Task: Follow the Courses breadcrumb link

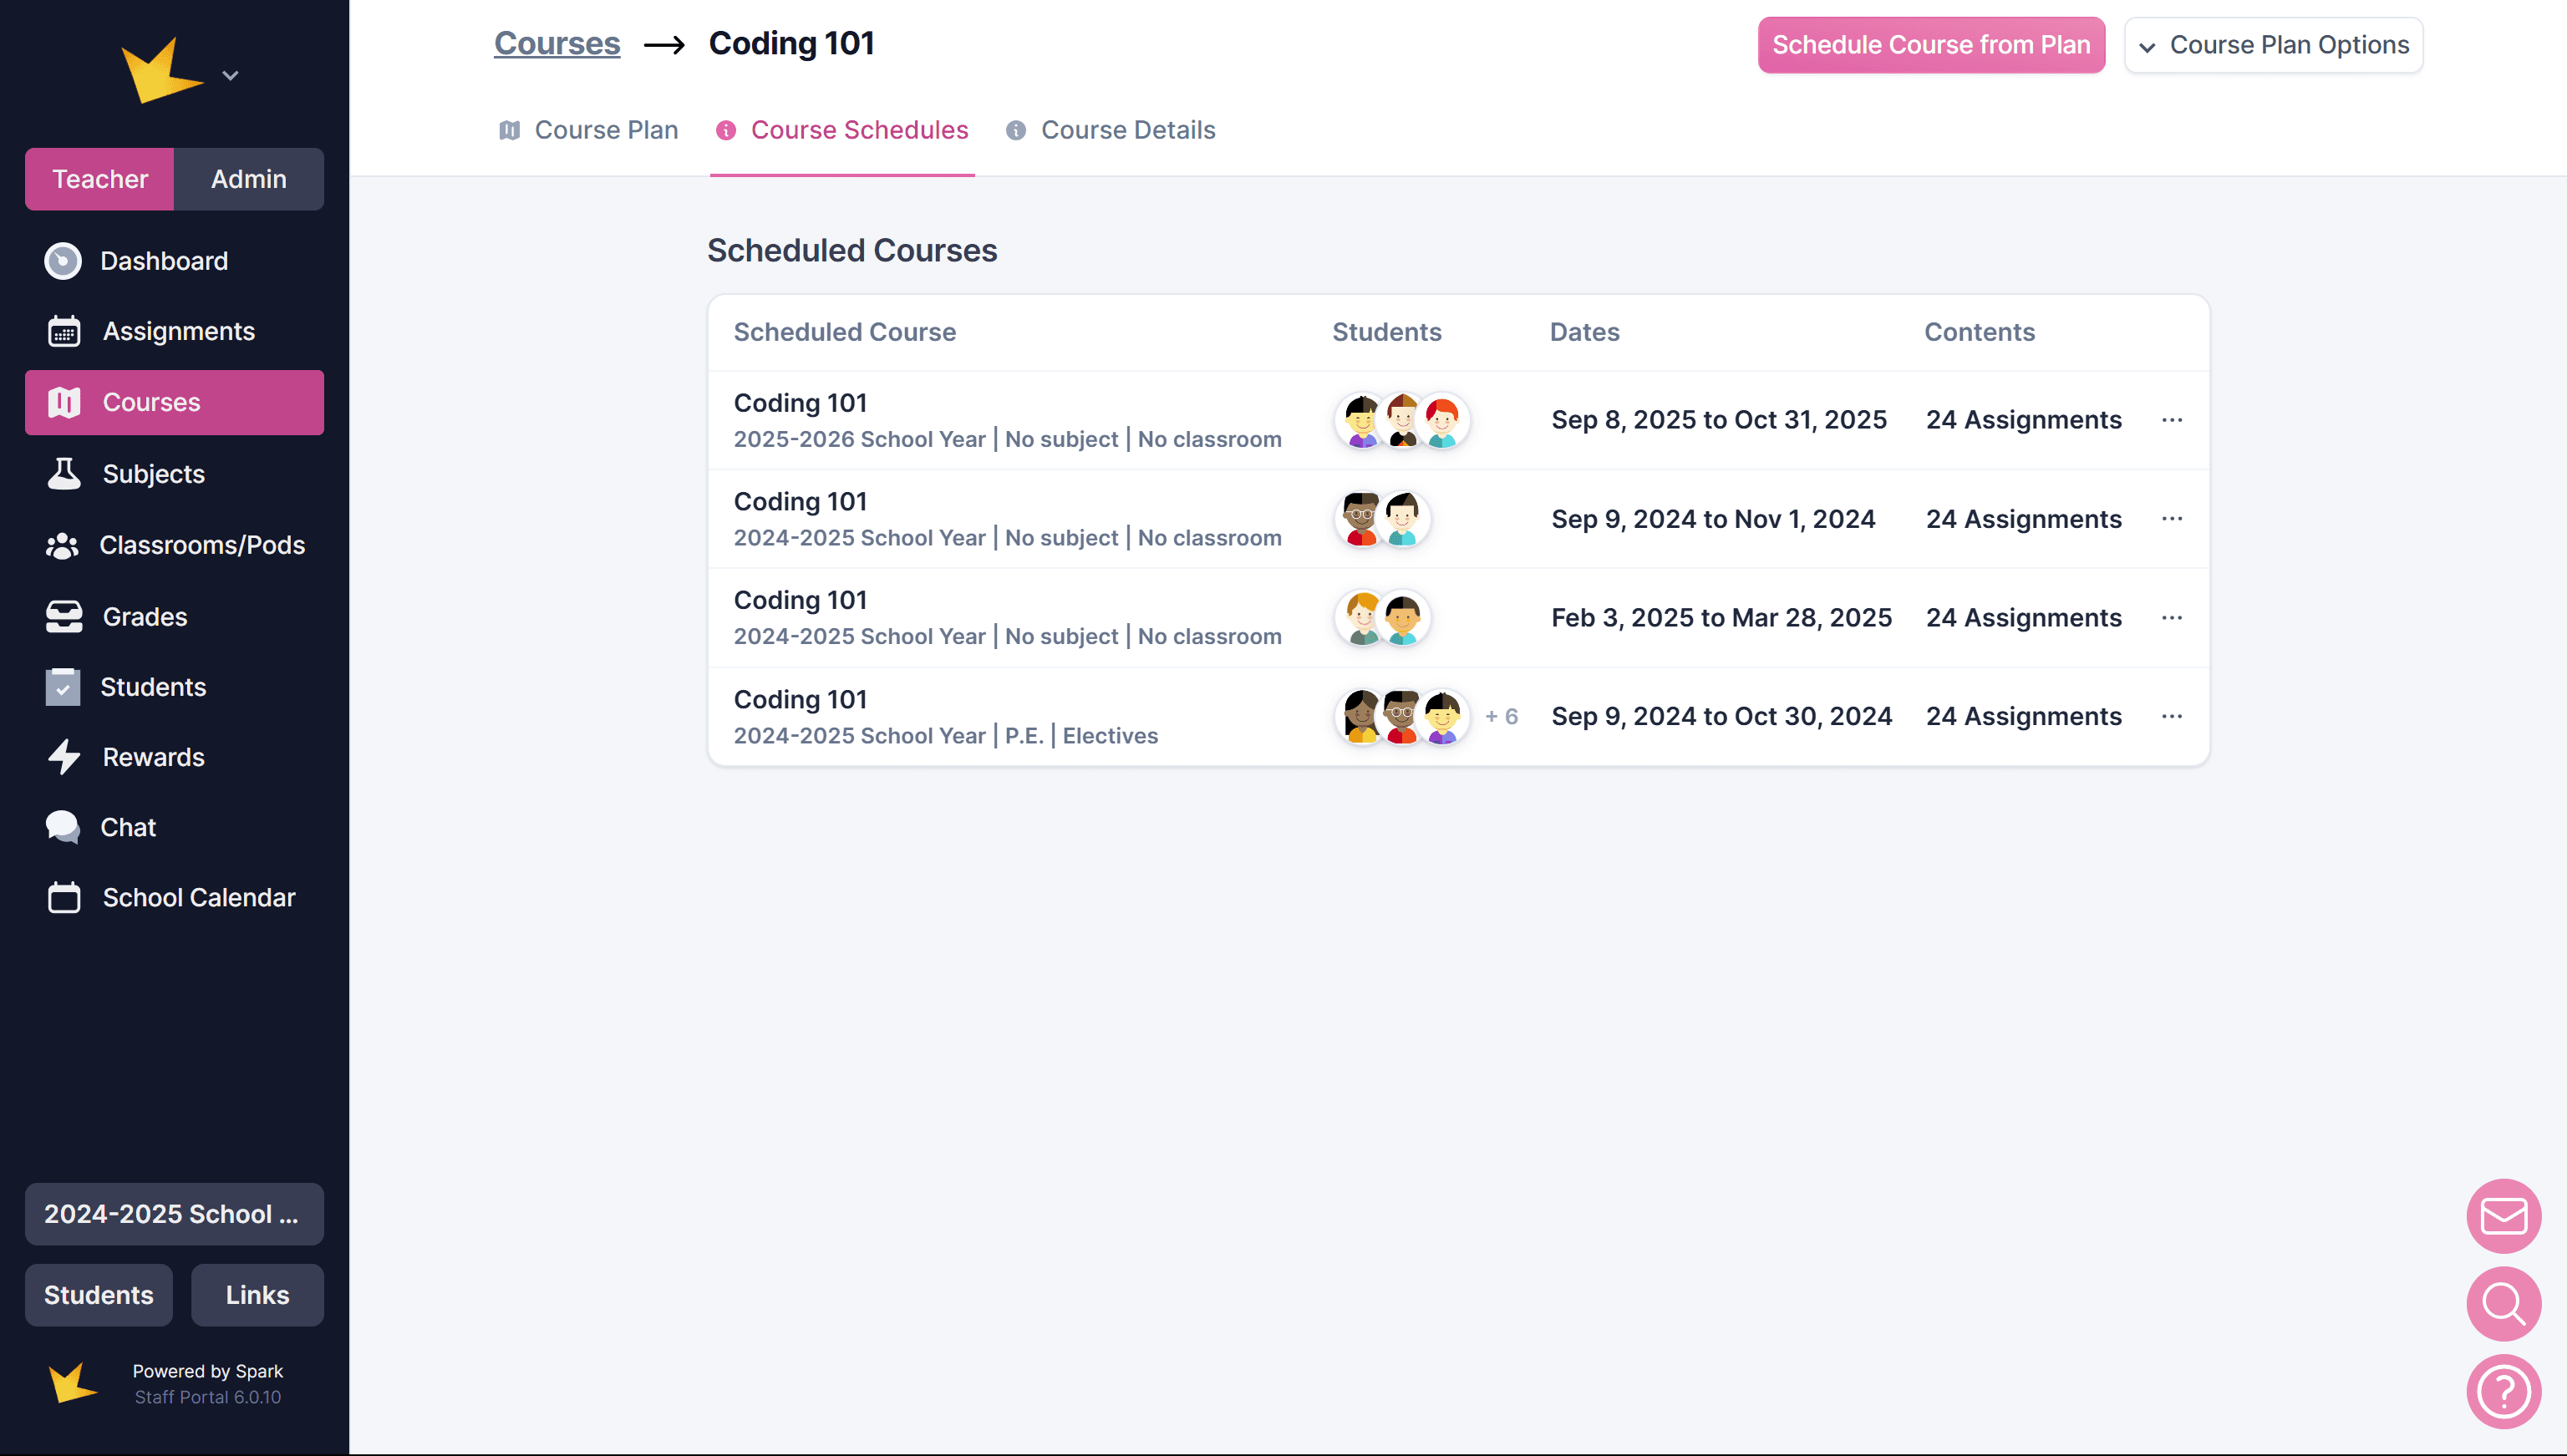Action: point(557,43)
